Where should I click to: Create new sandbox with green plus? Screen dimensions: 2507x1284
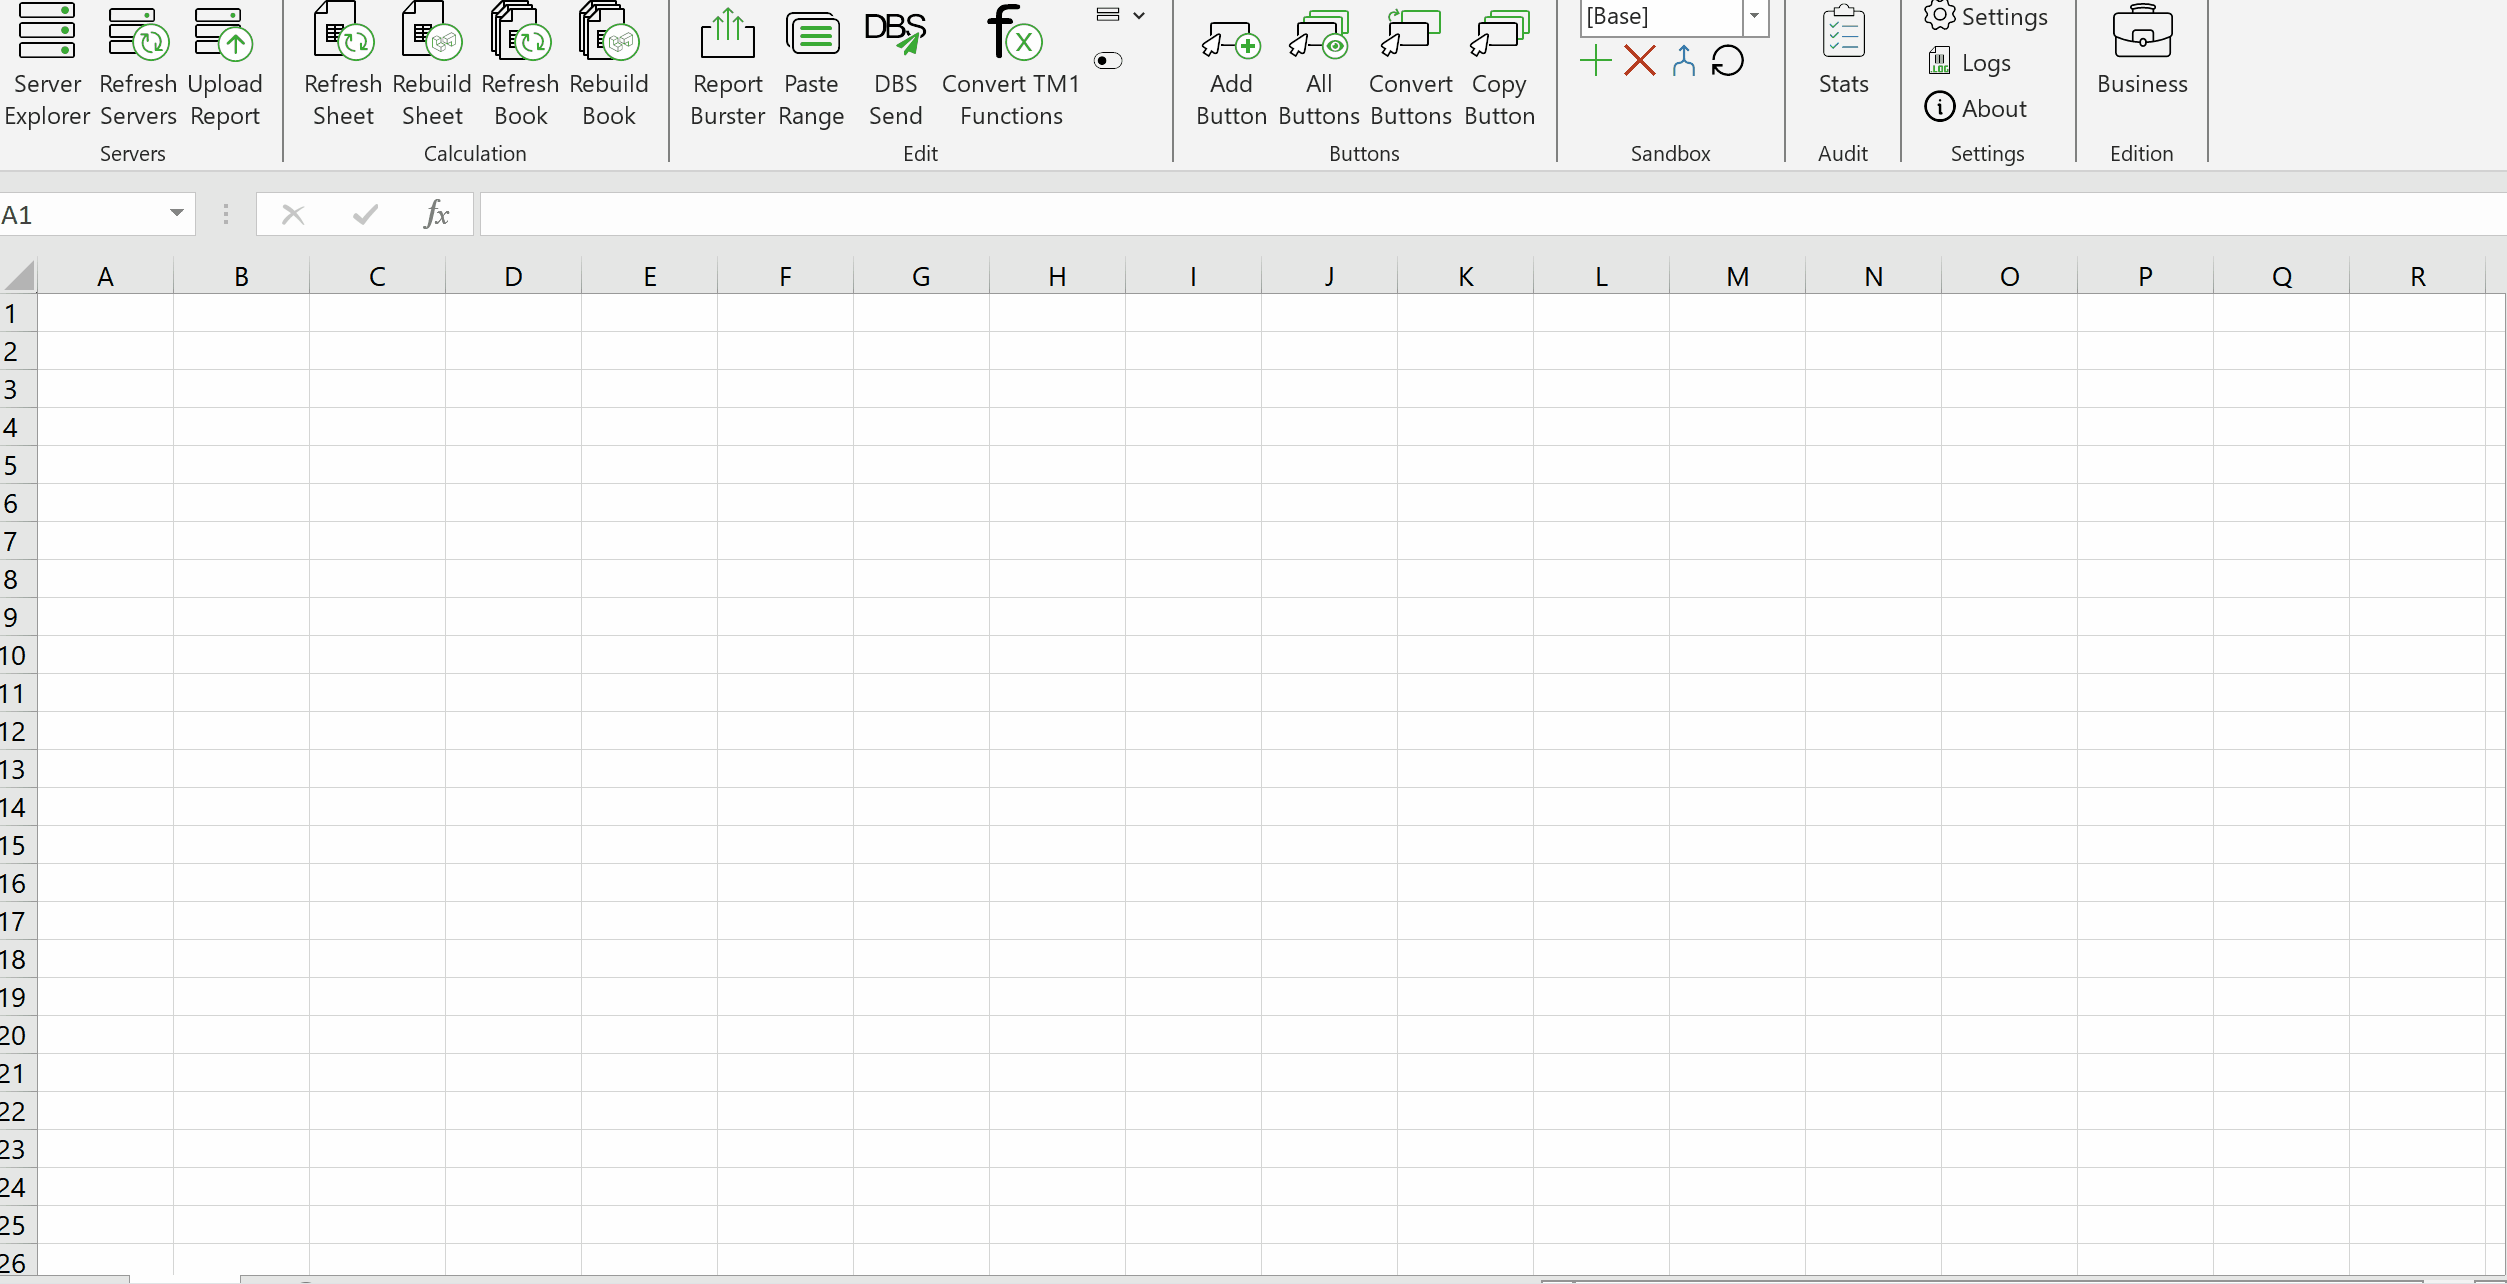click(1596, 61)
